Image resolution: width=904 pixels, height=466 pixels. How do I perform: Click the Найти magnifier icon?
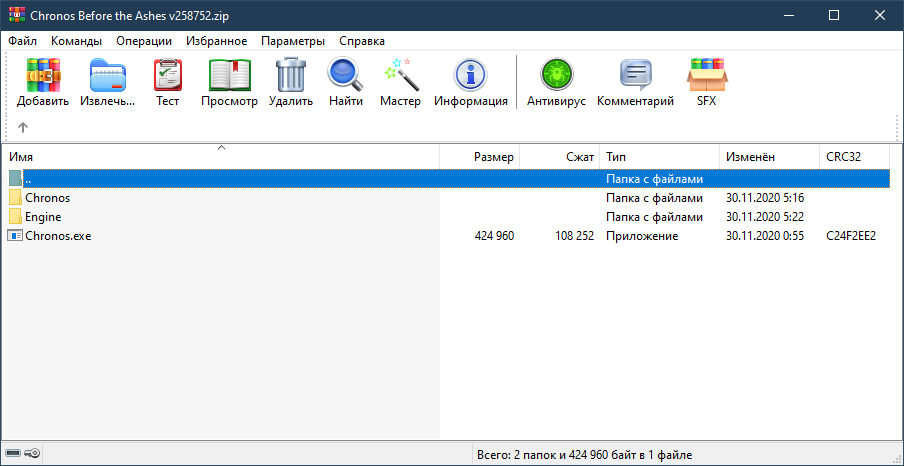tap(345, 76)
